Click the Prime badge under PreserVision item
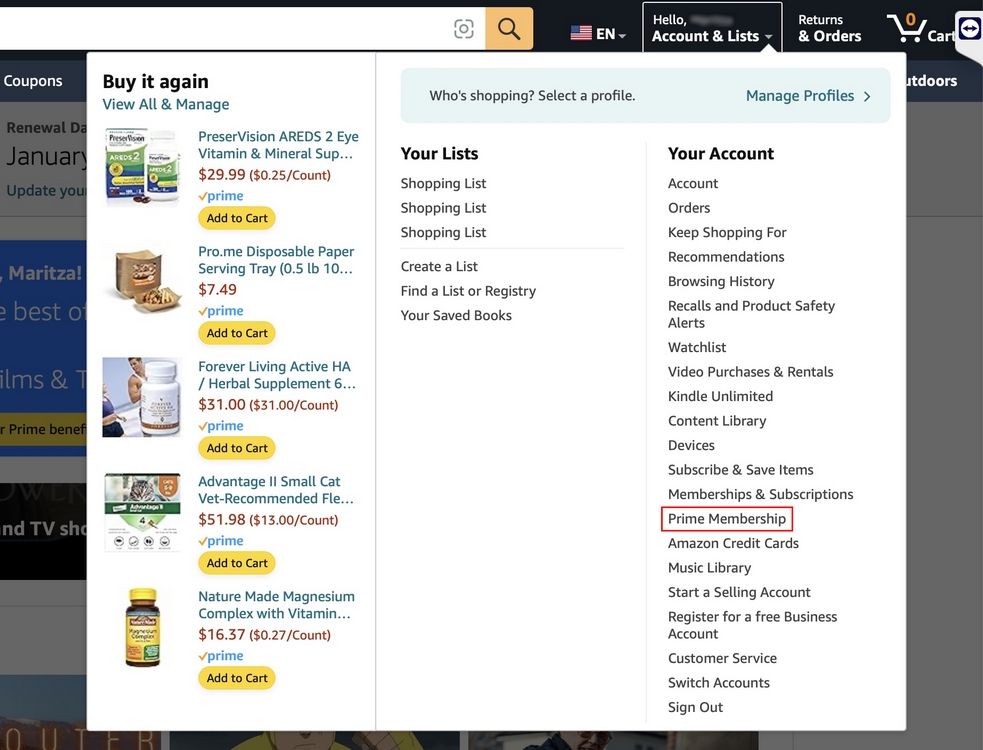Image resolution: width=983 pixels, height=750 pixels. click(x=220, y=196)
